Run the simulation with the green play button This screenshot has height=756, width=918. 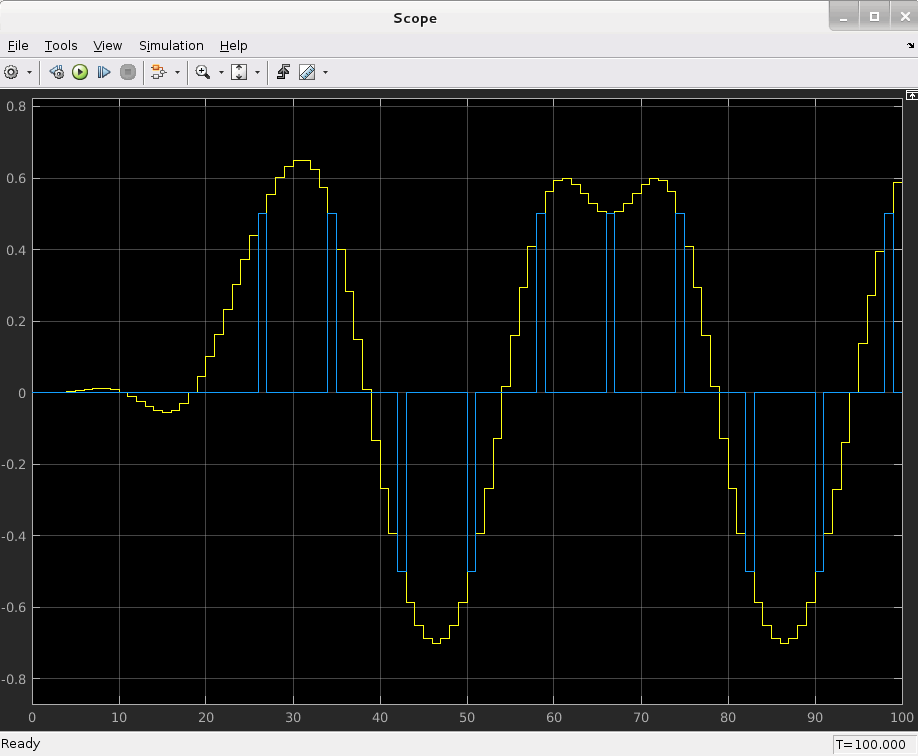point(80,72)
